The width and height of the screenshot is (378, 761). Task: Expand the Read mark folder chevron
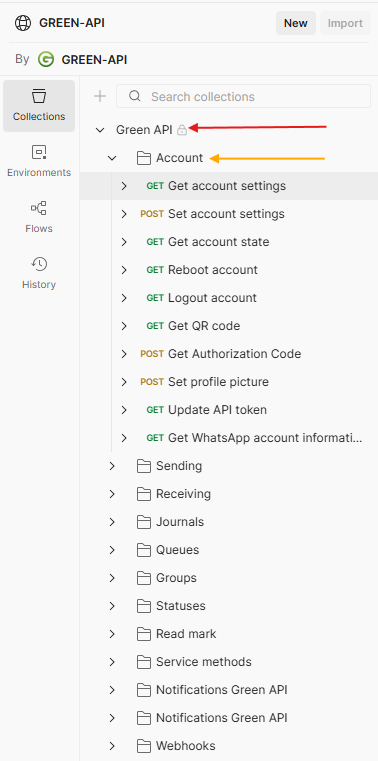tap(112, 634)
